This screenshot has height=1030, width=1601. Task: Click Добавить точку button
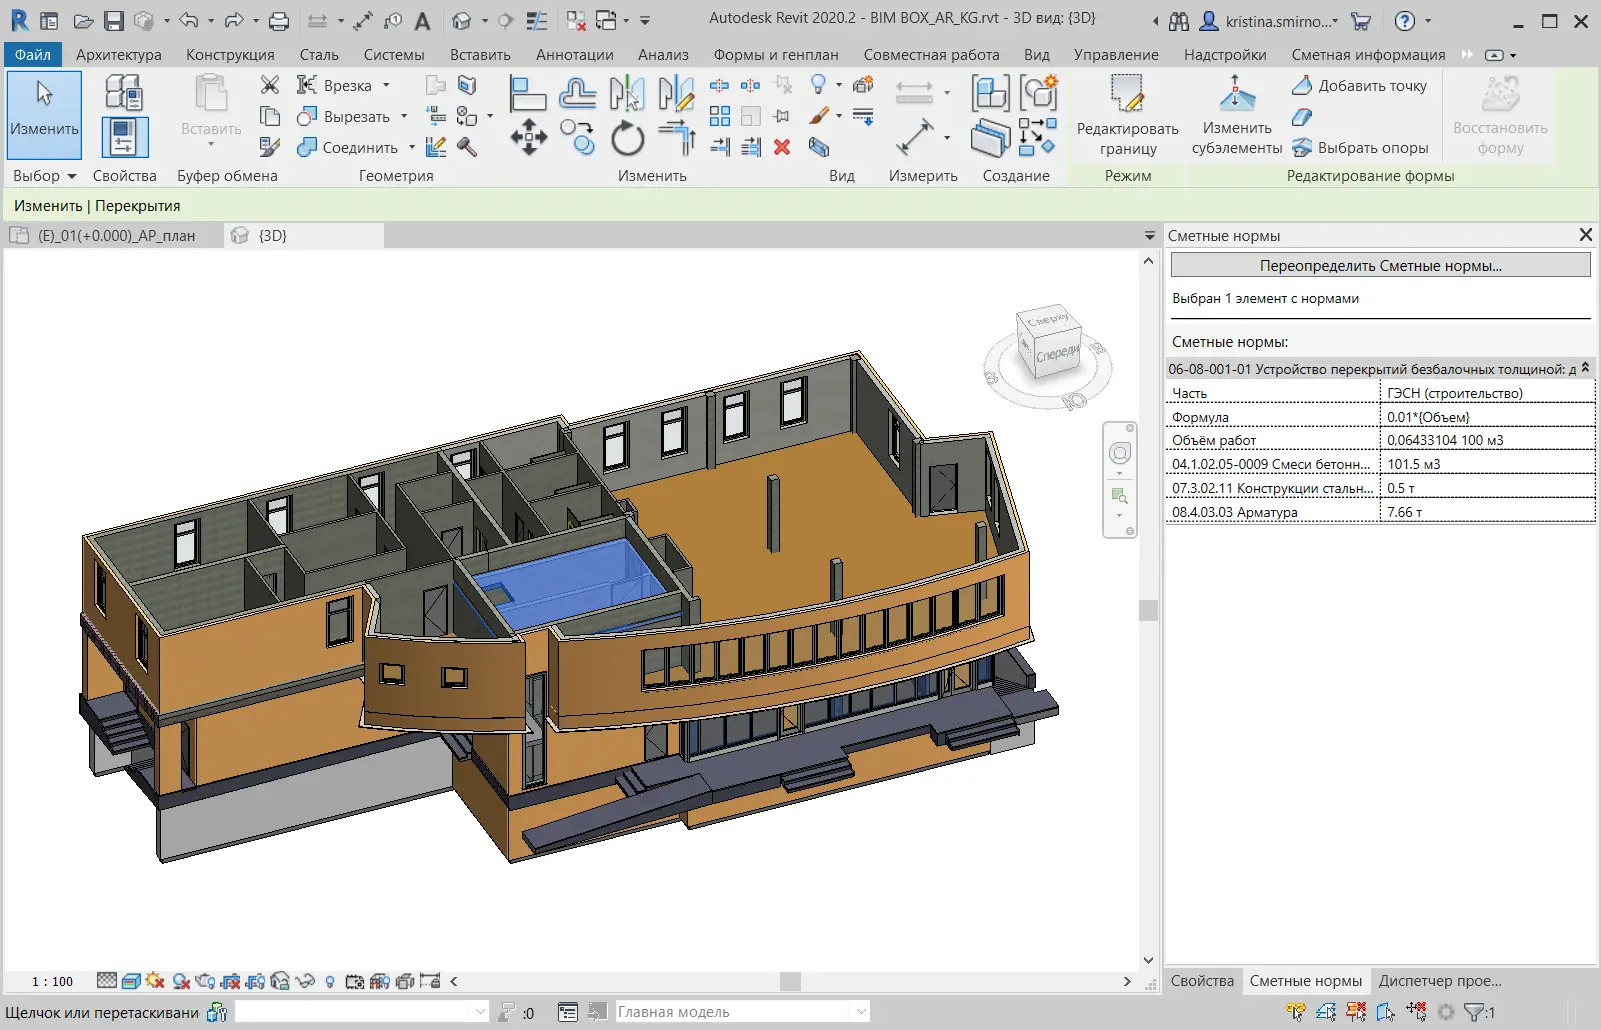point(1359,86)
